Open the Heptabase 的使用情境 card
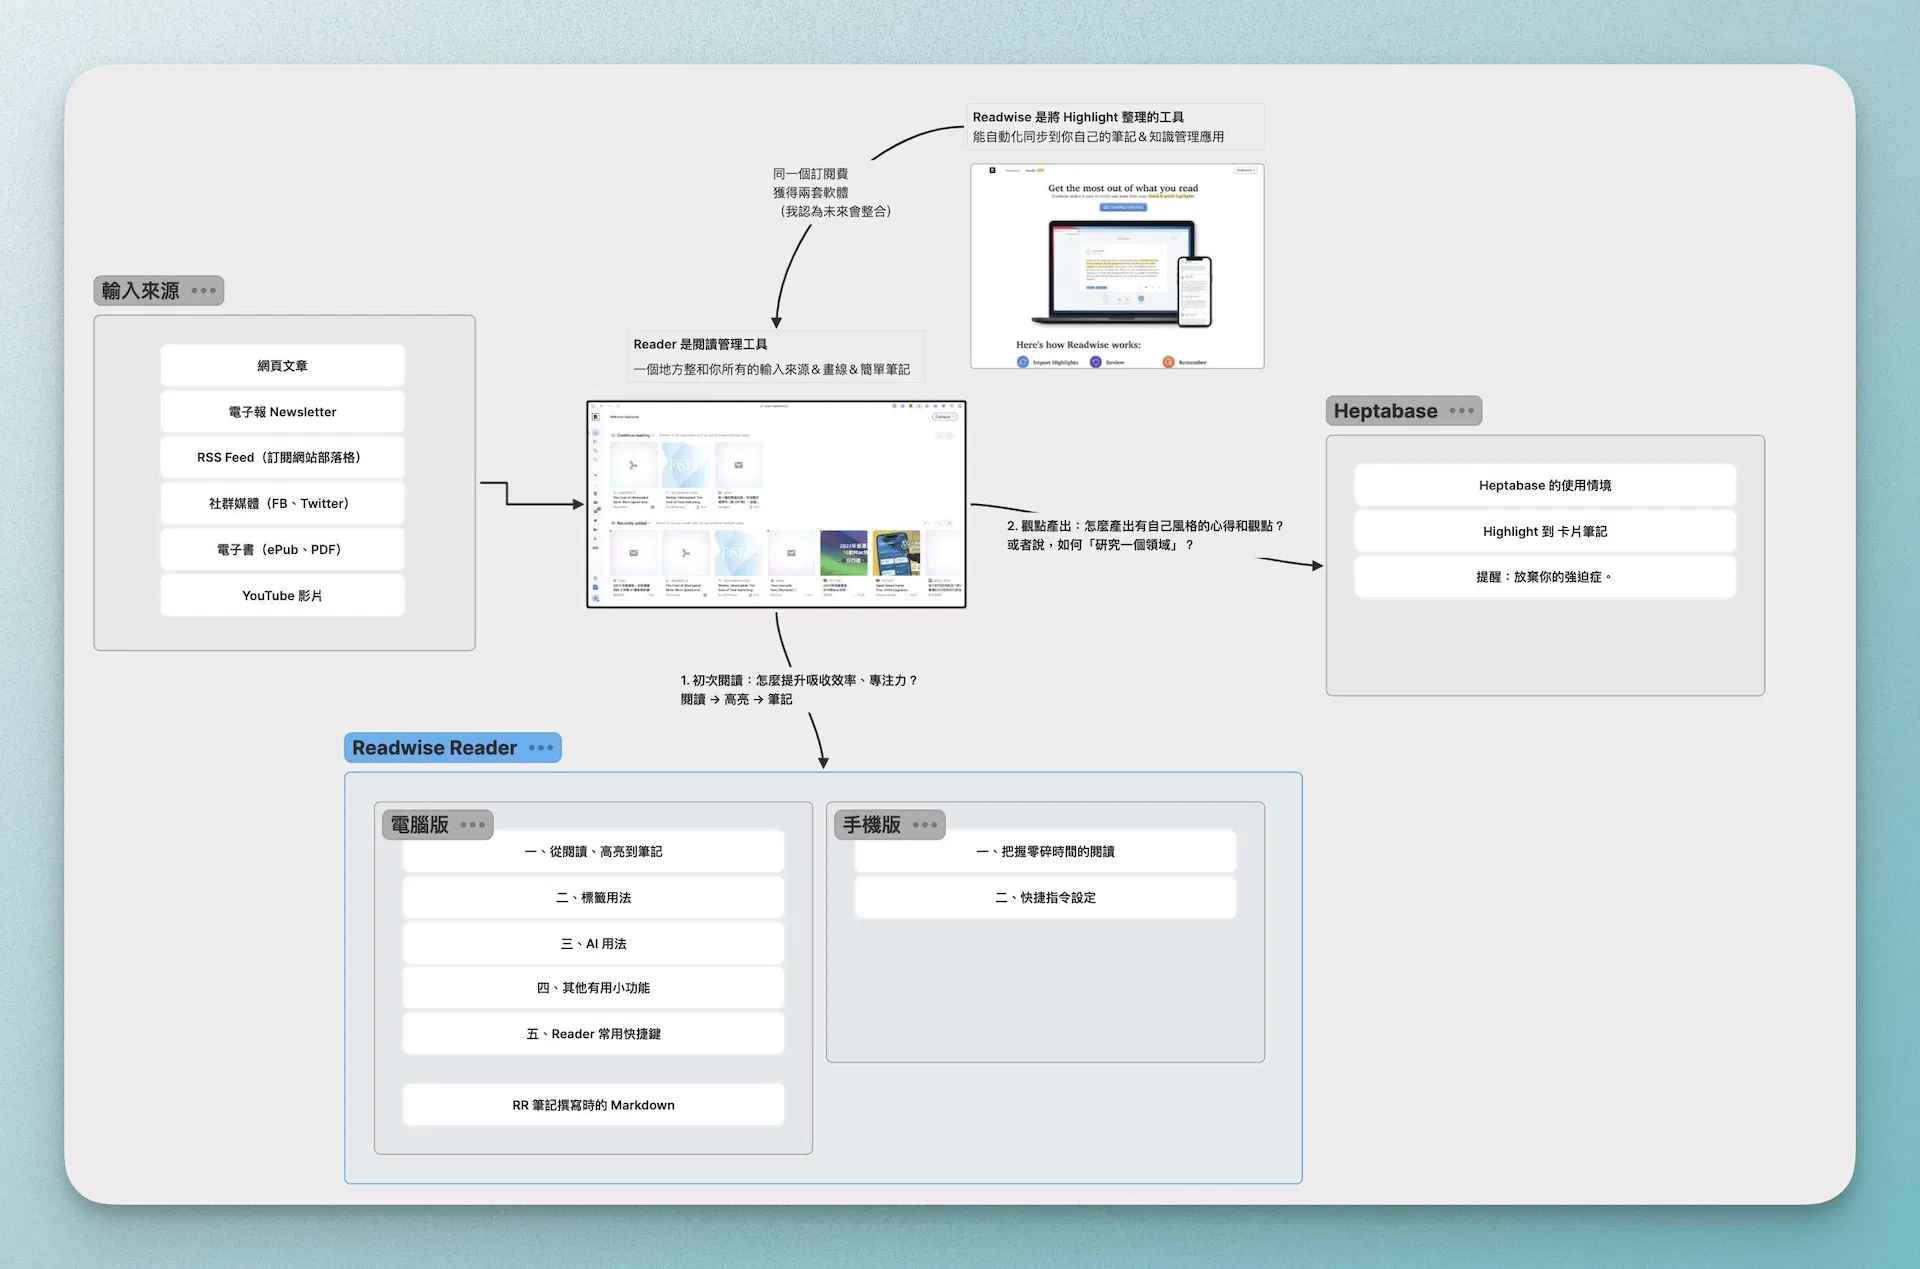Viewport: 1920px width, 1269px height. 1545,486
